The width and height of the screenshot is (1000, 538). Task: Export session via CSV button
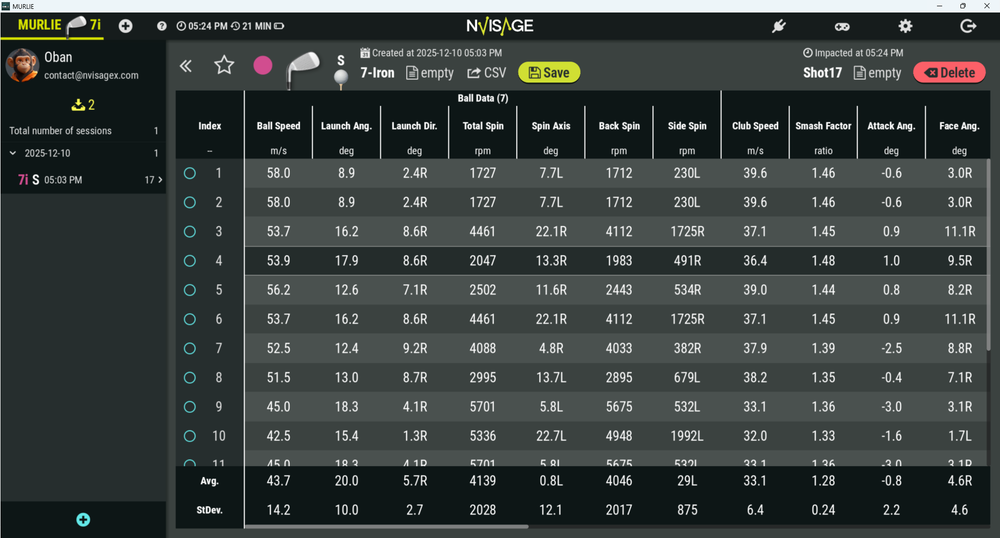click(487, 73)
